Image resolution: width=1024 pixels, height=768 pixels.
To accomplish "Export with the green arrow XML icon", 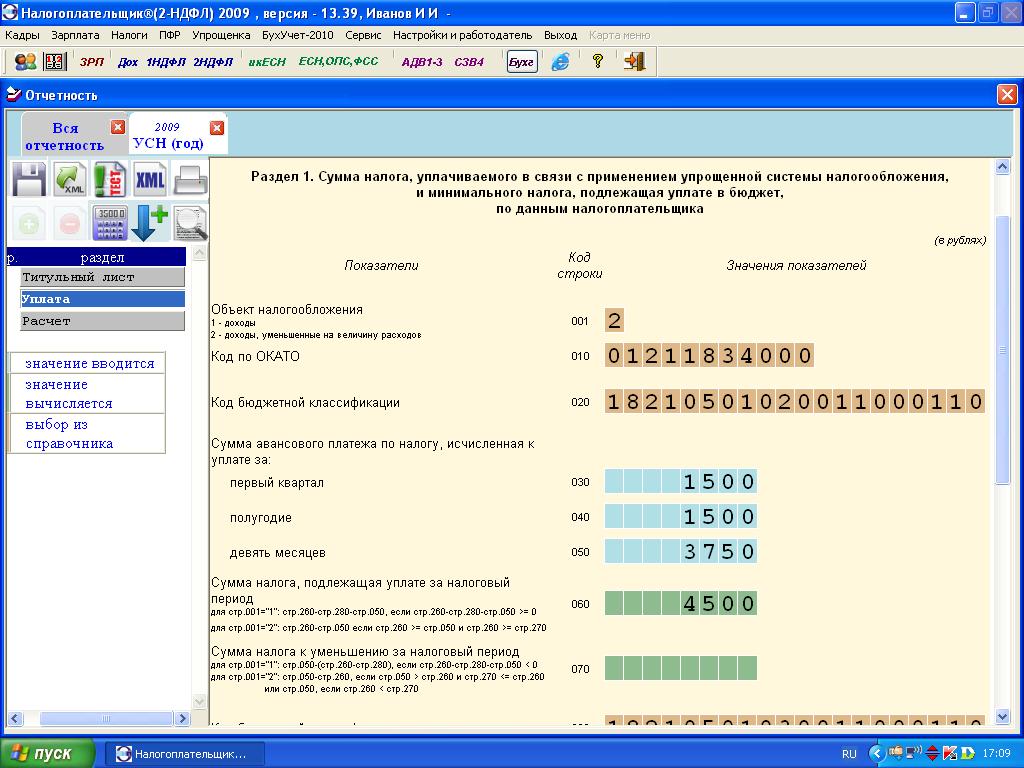I will (70, 179).
